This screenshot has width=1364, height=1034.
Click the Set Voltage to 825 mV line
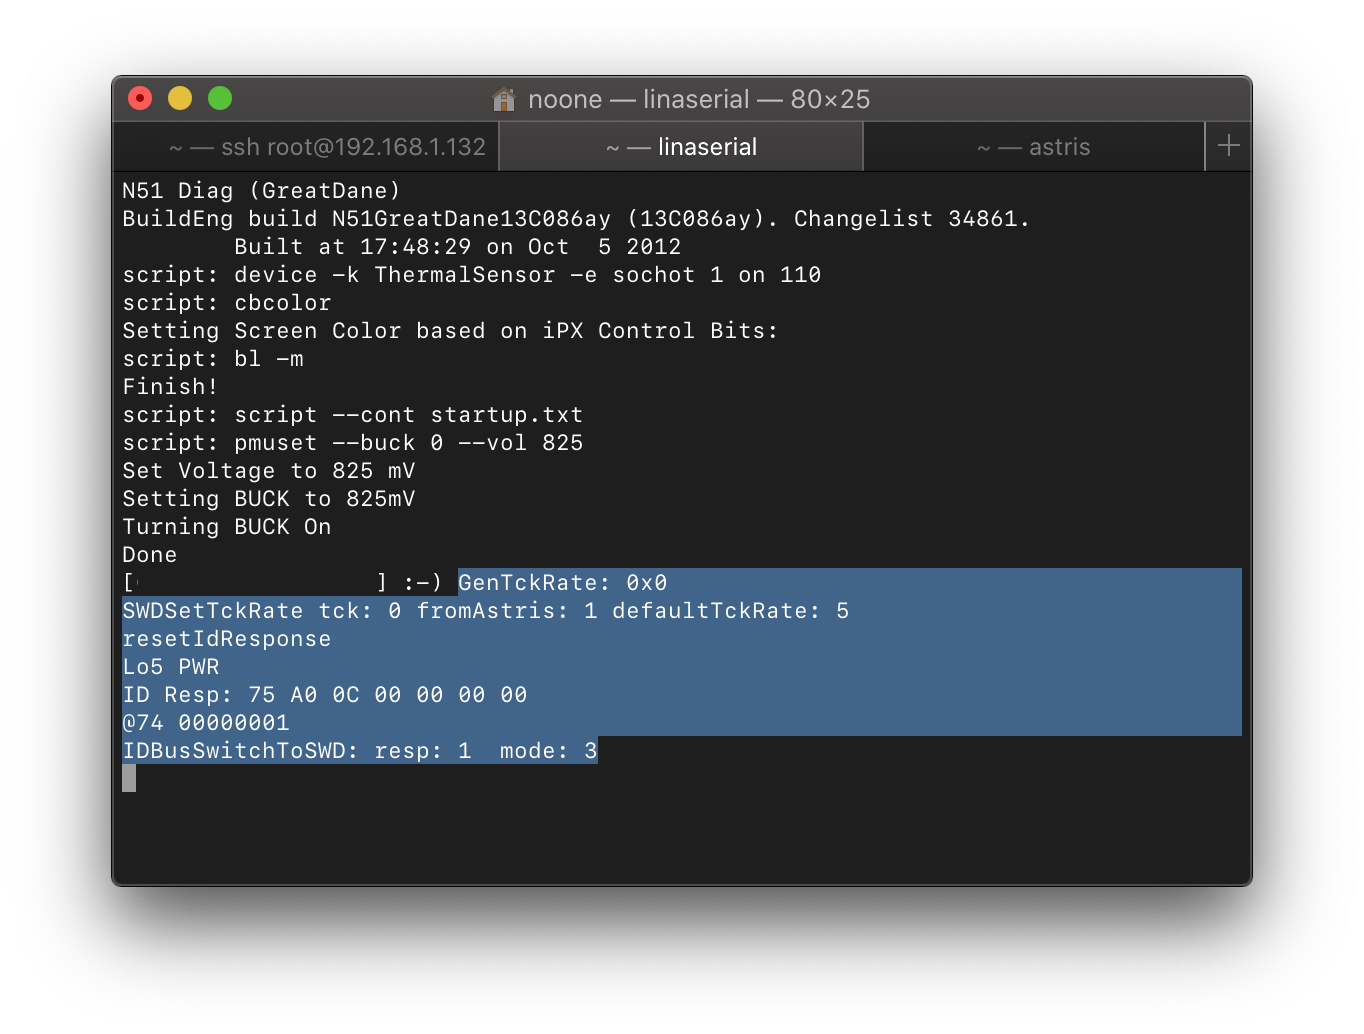(x=269, y=470)
